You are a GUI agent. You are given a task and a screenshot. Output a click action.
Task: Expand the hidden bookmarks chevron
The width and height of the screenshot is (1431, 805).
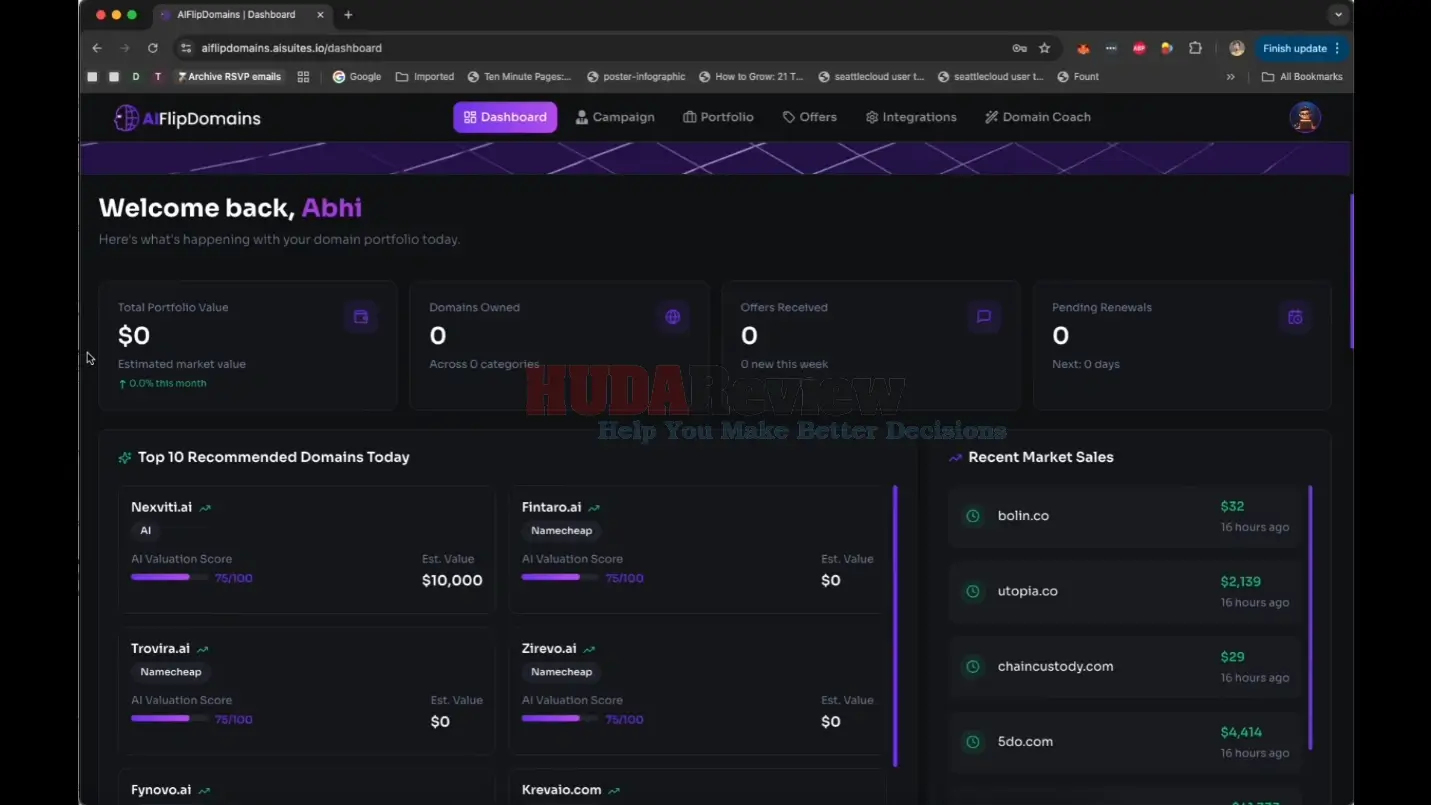click(1230, 77)
